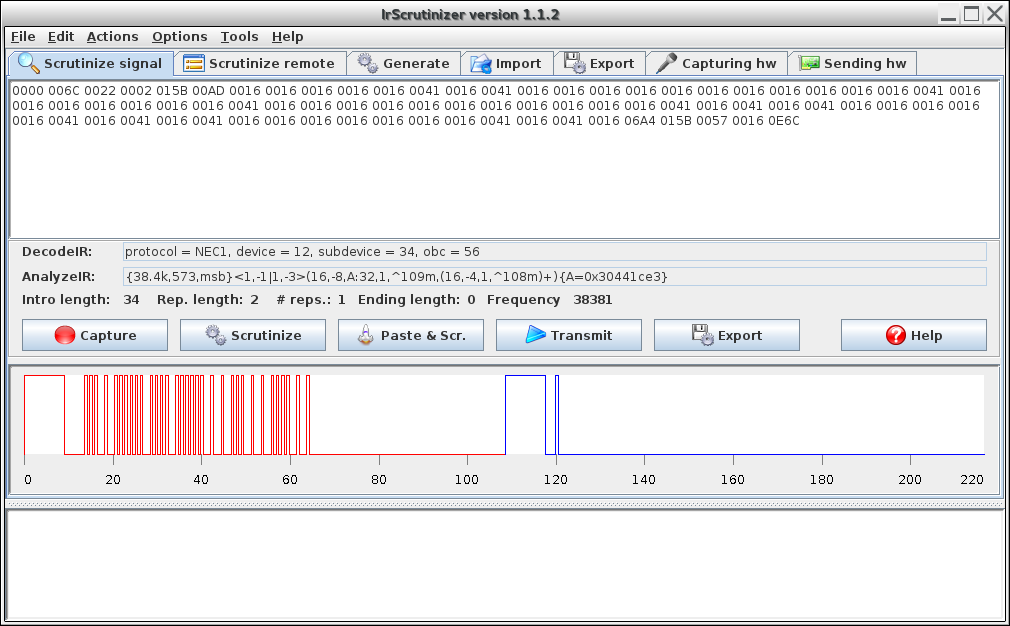The height and width of the screenshot is (626, 1010).
Task: Switch to the Scrutinize remote tab
Action: click(260, 63)
